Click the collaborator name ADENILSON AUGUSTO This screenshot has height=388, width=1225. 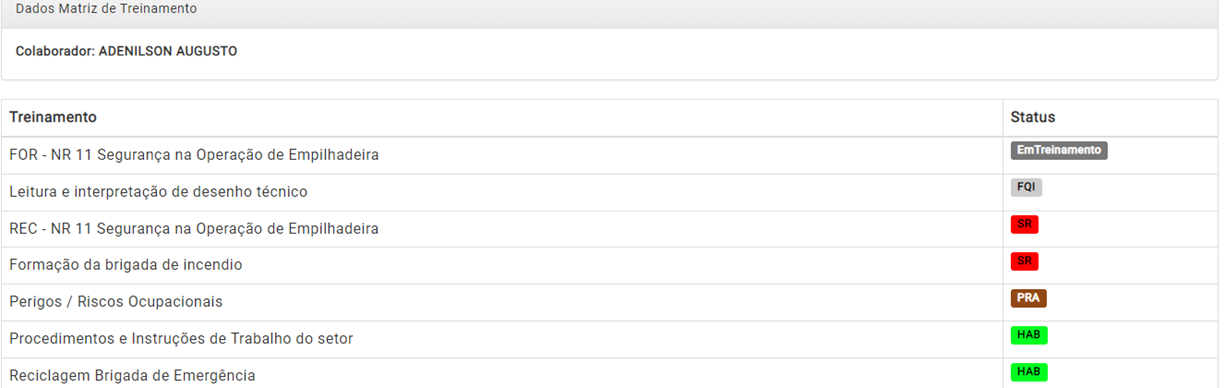click(168, 51)
